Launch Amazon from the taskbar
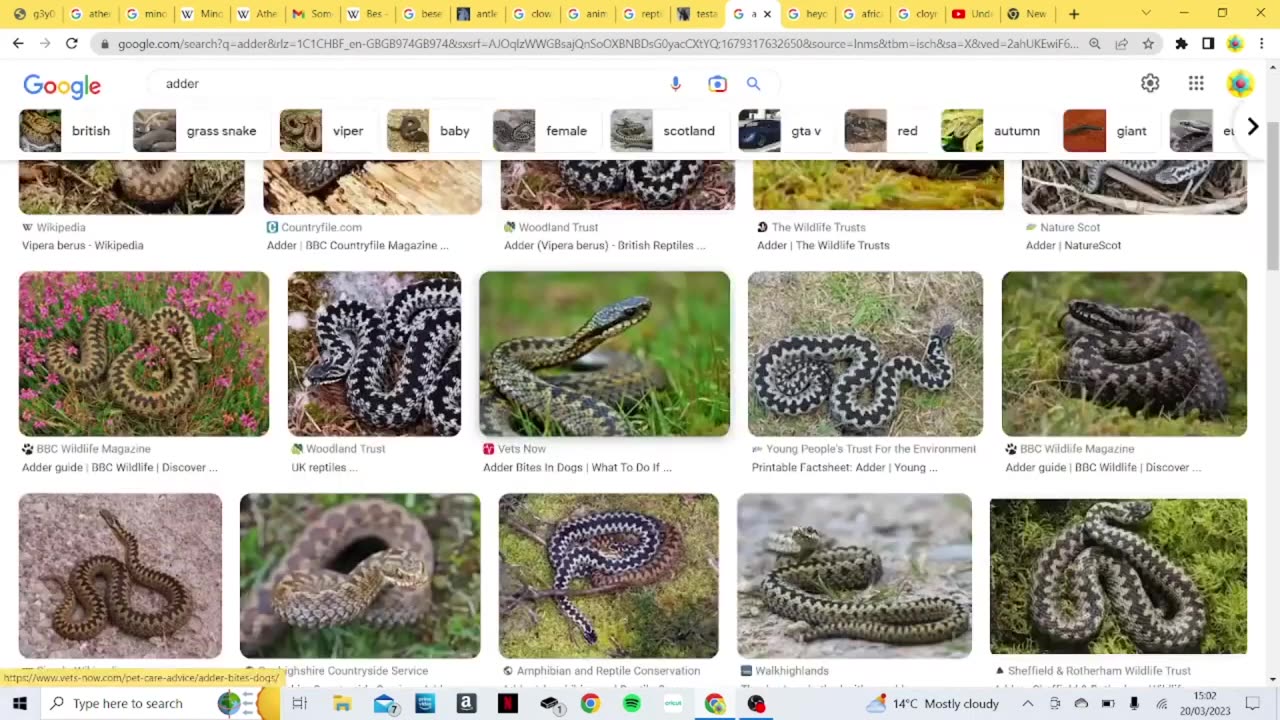 [466, 704]
